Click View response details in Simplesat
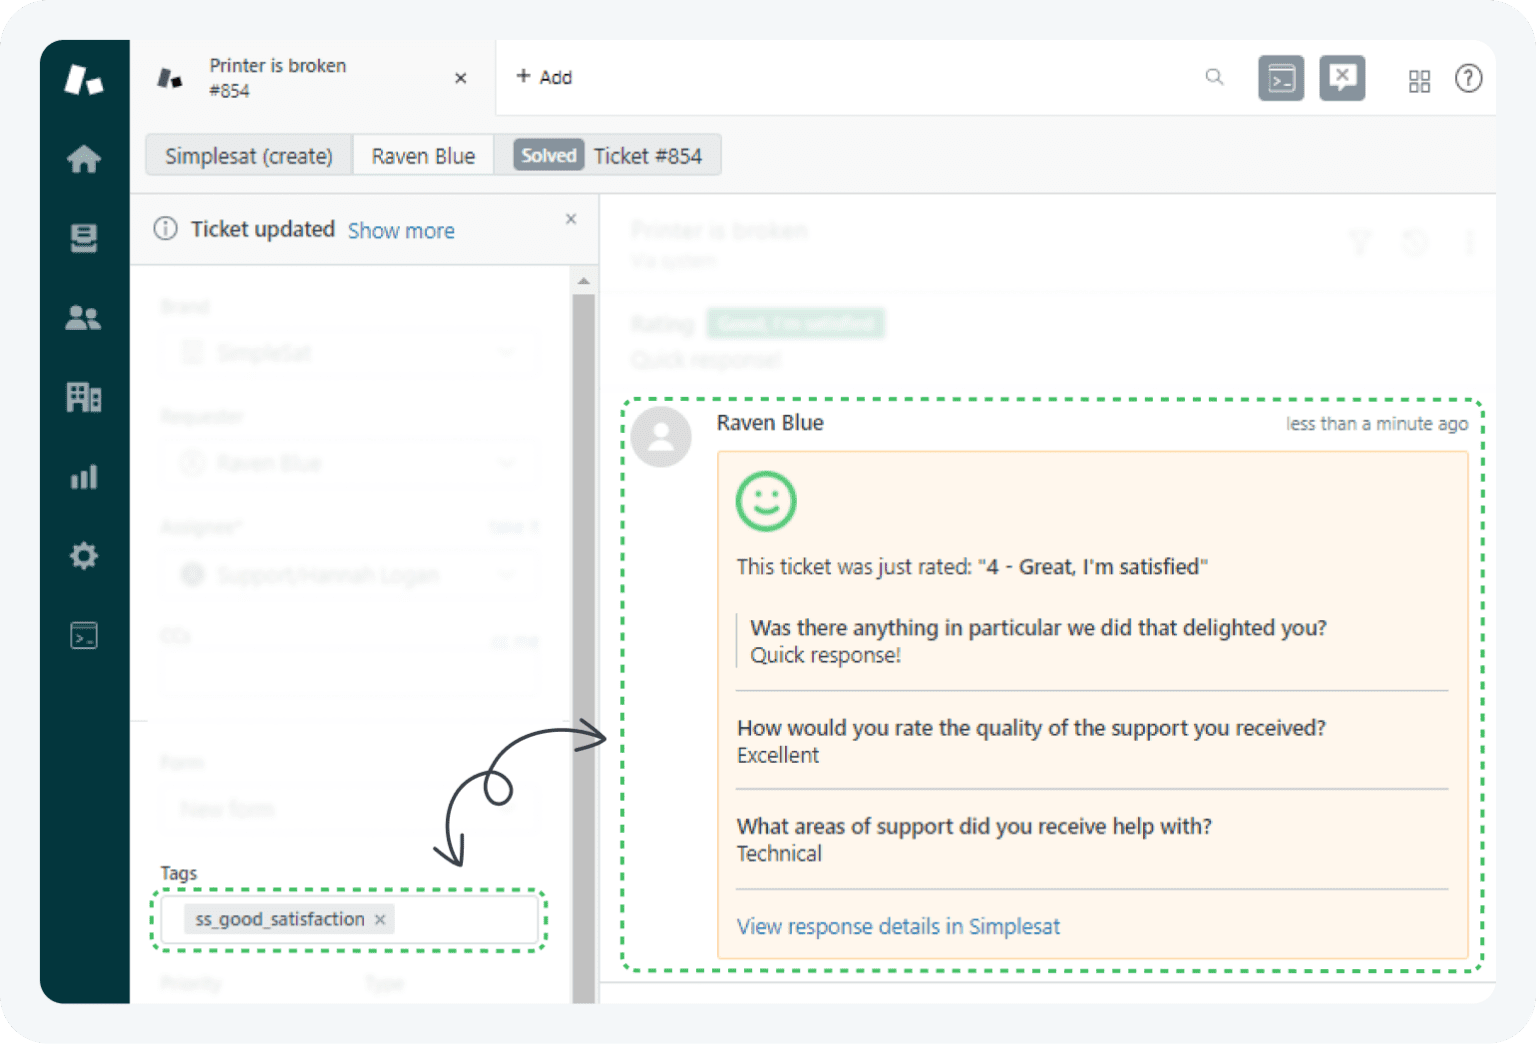 (898, 926)
